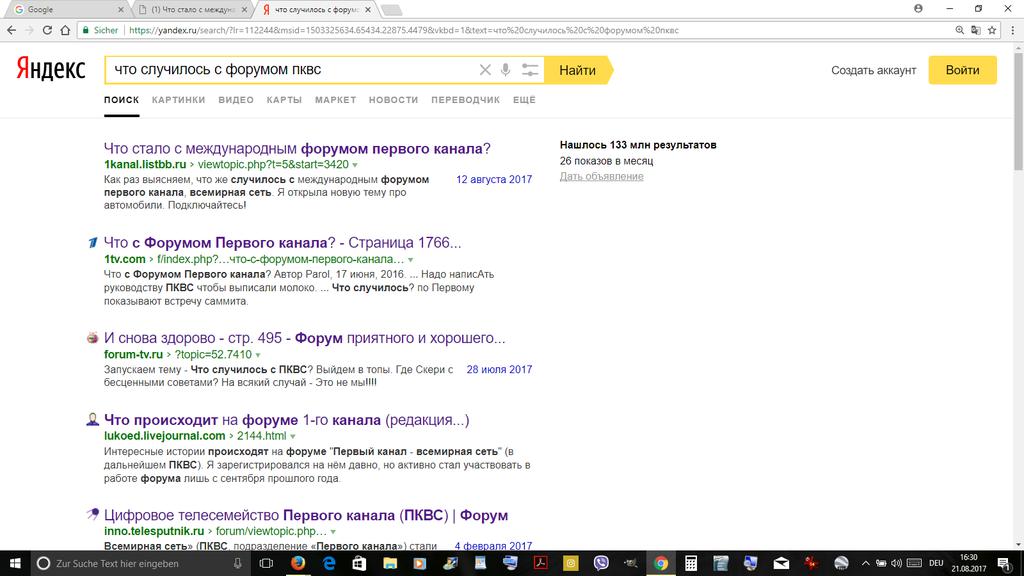Expand dropdown arrow next to 1tv.com URL
Screen dimensions: 1024x576
[411, 260]
